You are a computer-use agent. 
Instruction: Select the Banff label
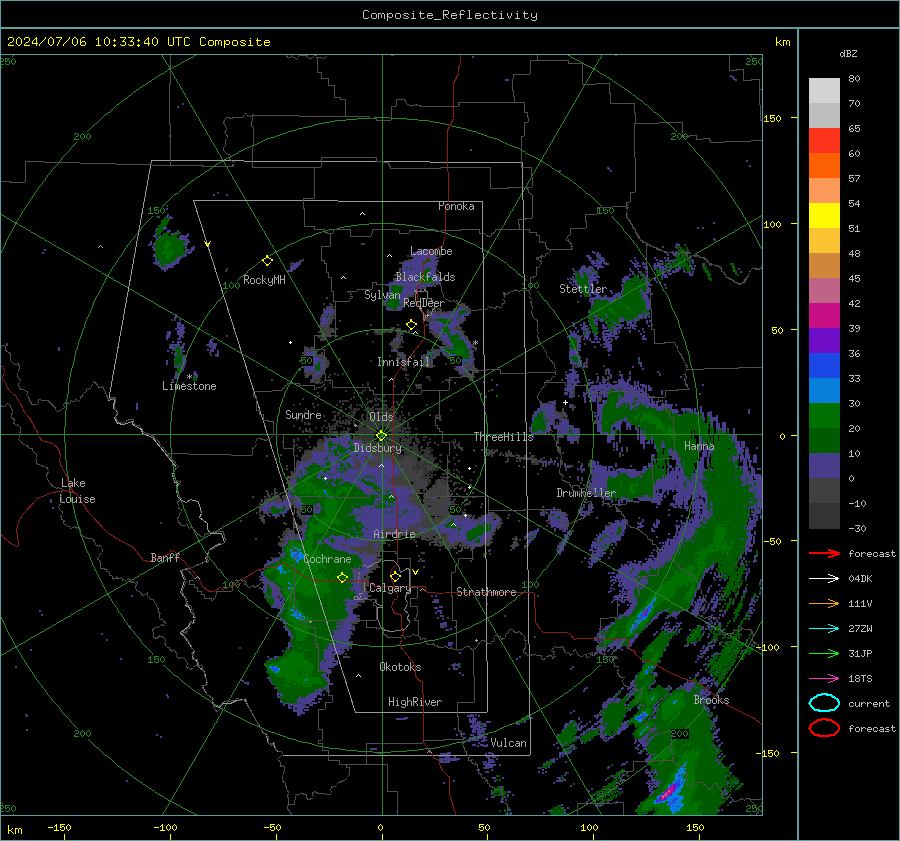165,558
